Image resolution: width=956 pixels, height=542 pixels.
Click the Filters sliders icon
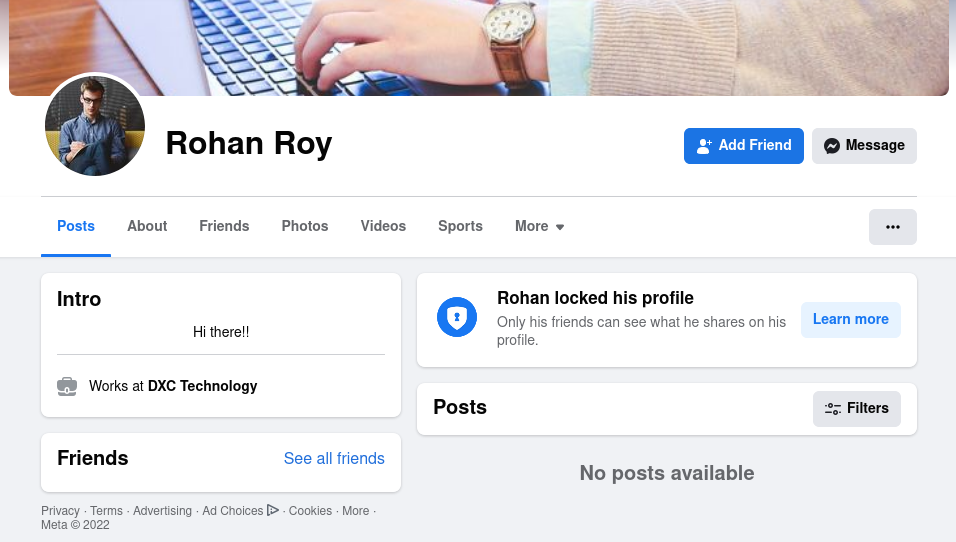[x=833, y=408]
